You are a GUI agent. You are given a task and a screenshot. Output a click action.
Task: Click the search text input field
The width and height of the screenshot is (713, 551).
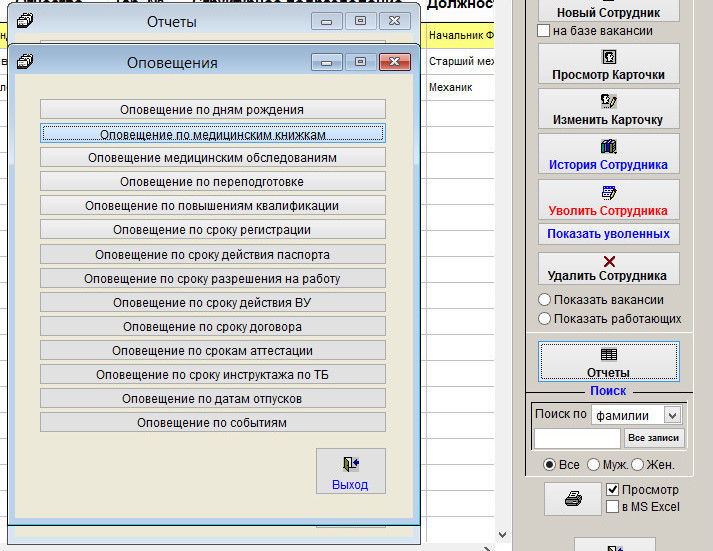[x=577, y=438]
